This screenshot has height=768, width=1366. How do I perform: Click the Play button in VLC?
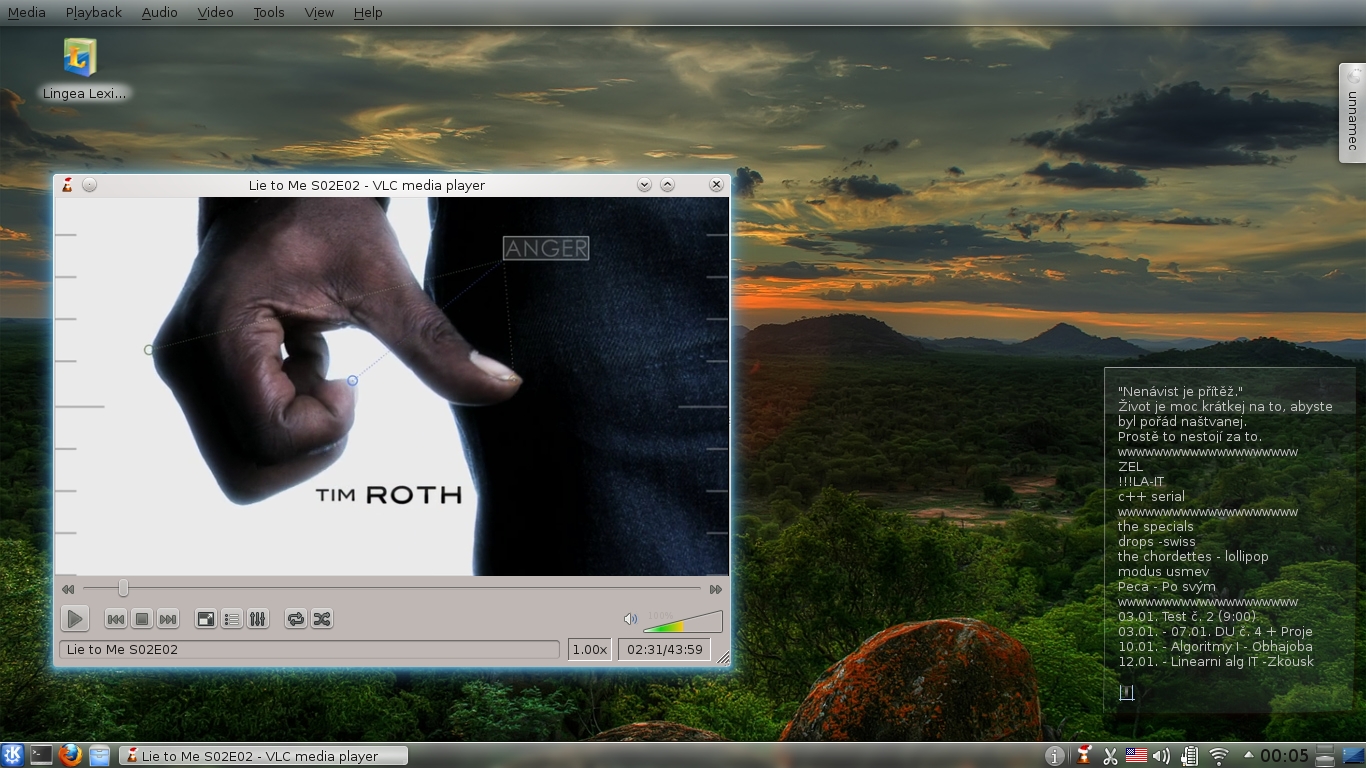point(75,619)
